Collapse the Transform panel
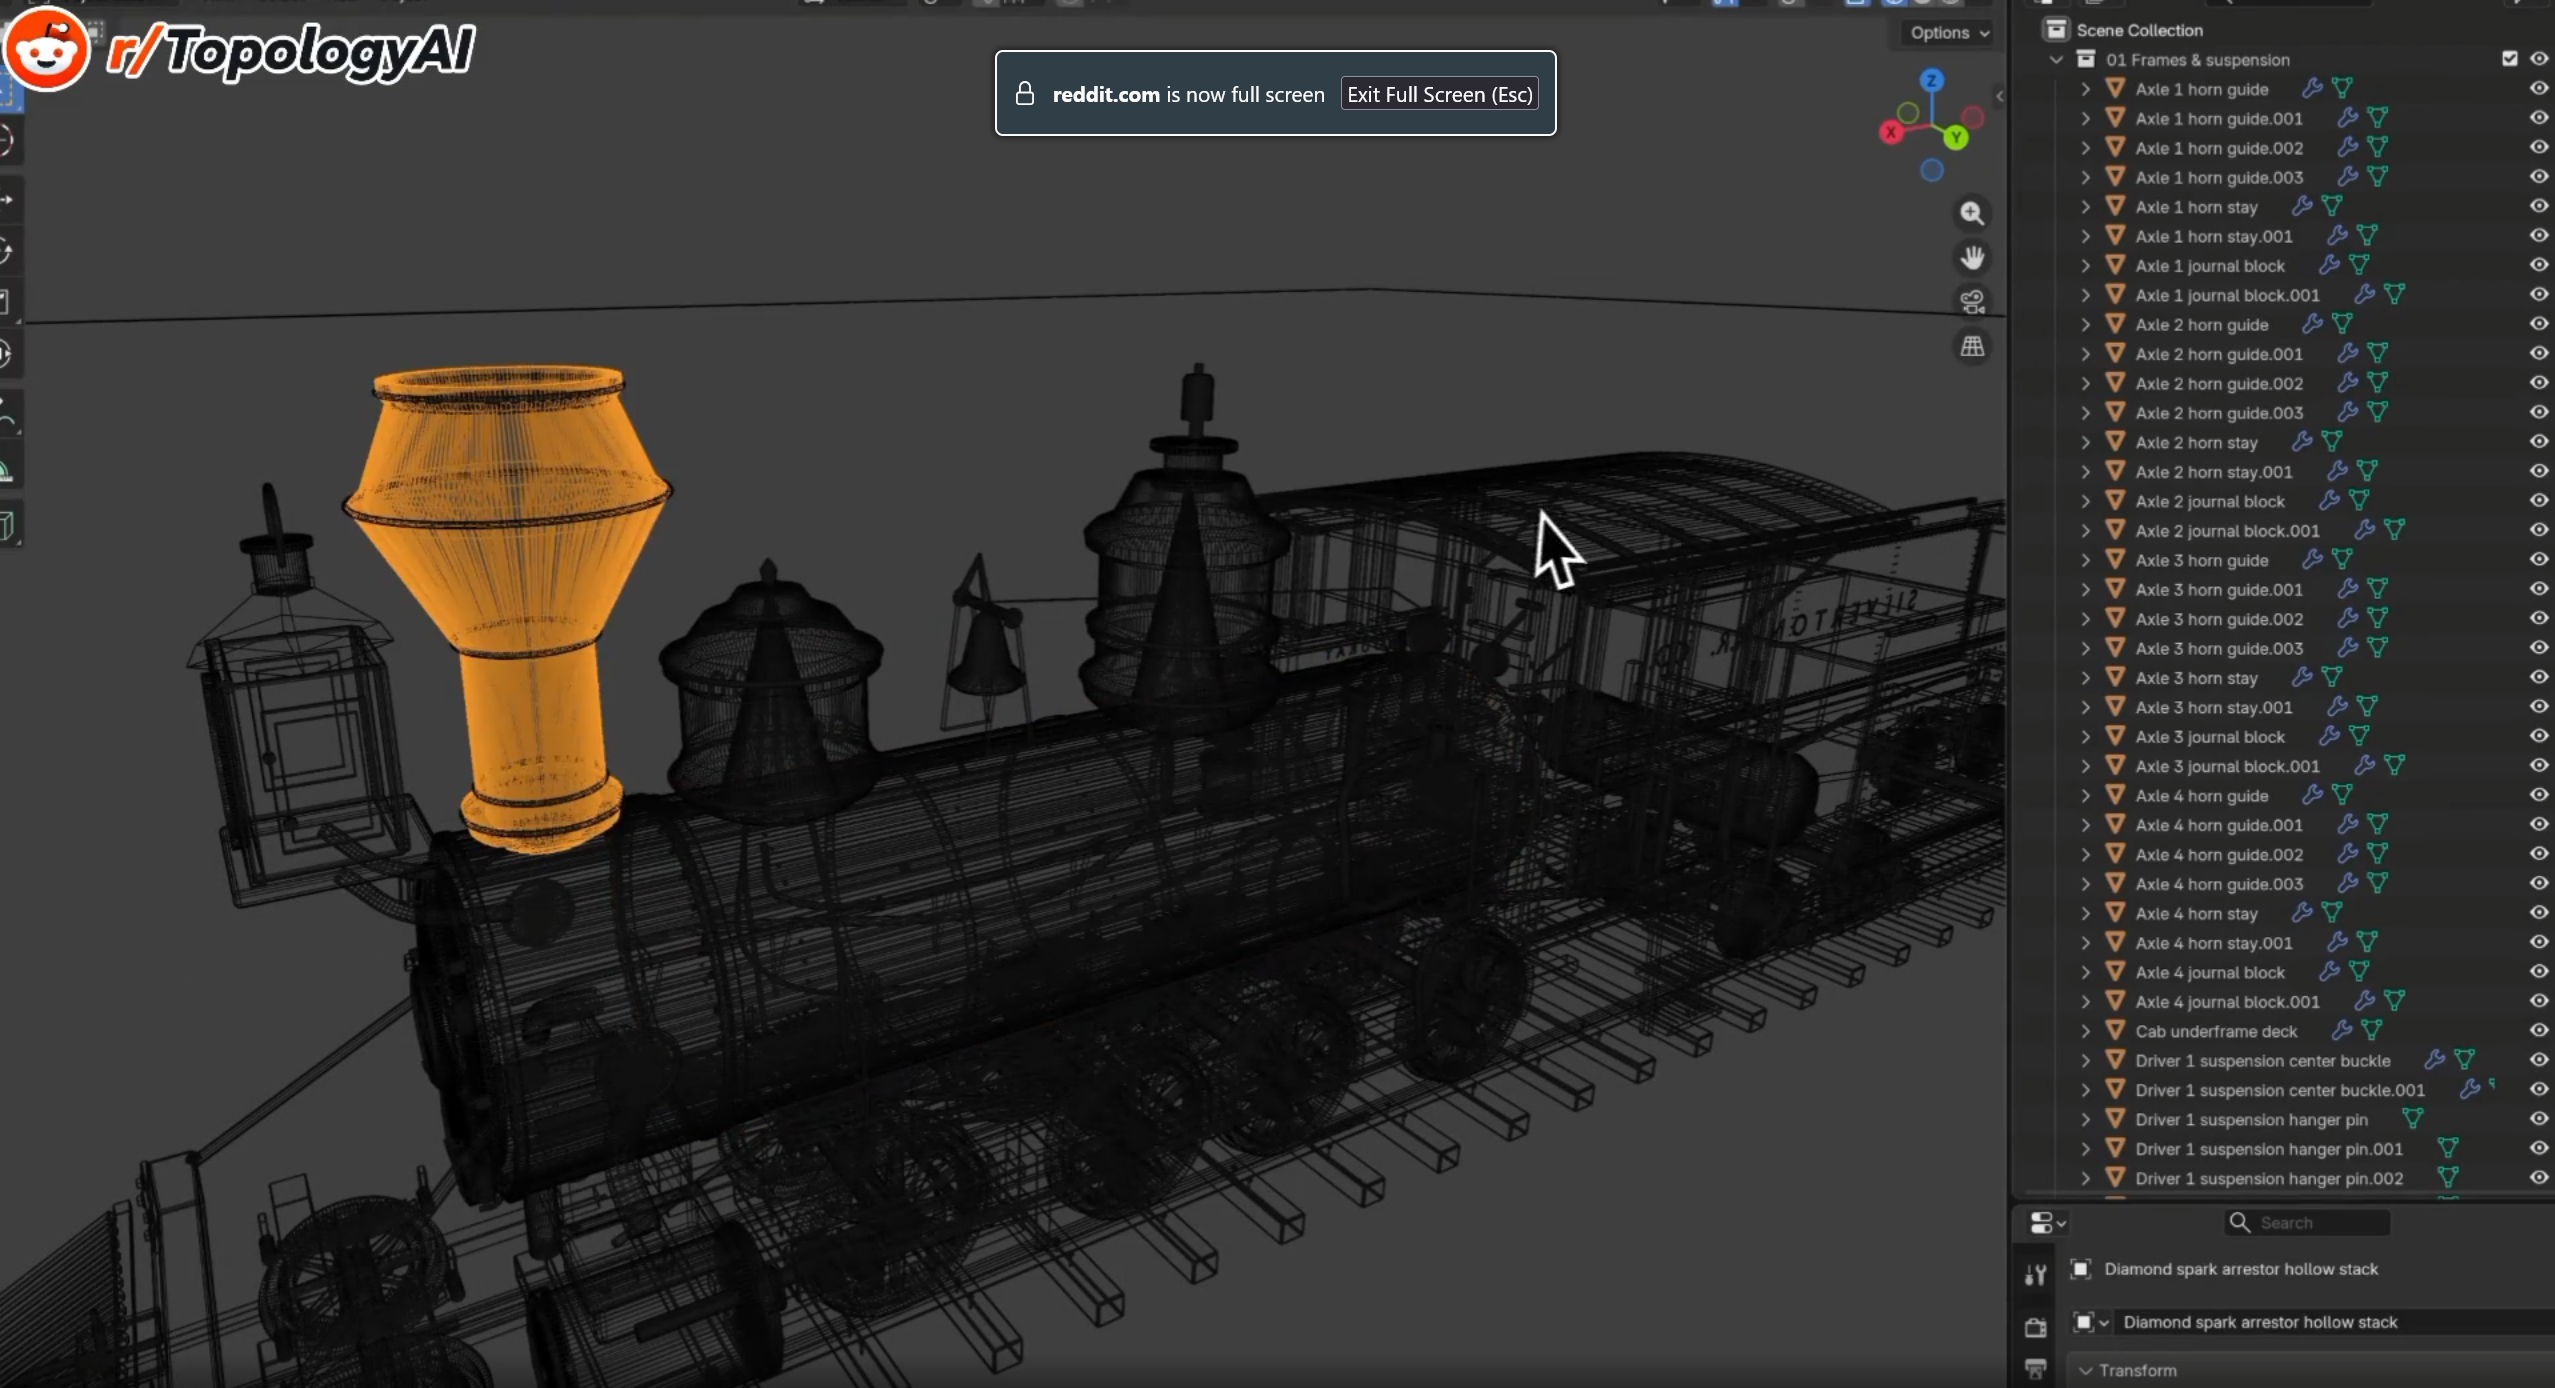This screenshot has height=1388, width=2555. (2085, 1370)
